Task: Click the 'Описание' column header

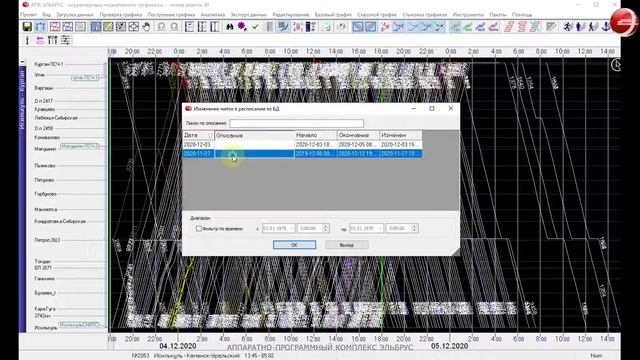Action: point(255,135)
